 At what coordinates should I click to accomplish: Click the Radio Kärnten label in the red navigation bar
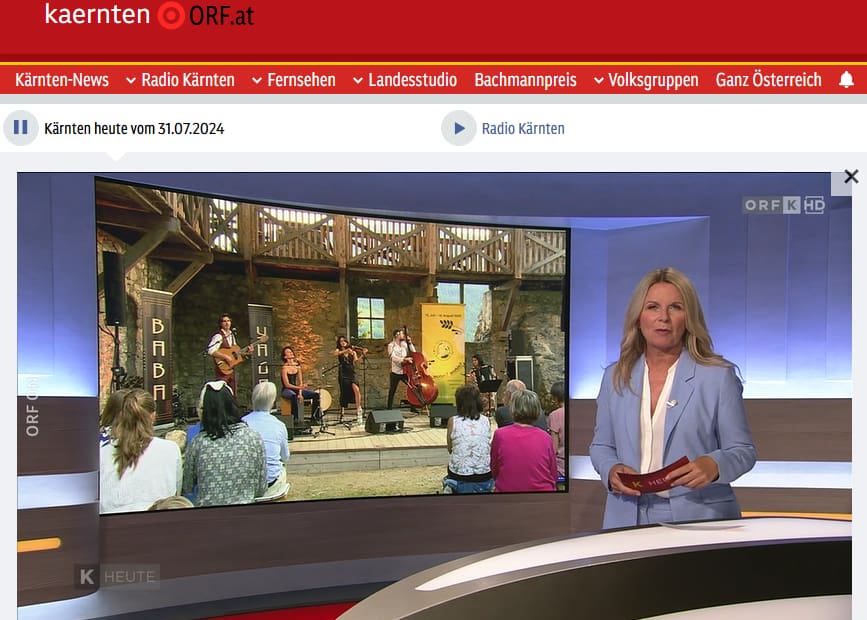[x=188, y=80]
